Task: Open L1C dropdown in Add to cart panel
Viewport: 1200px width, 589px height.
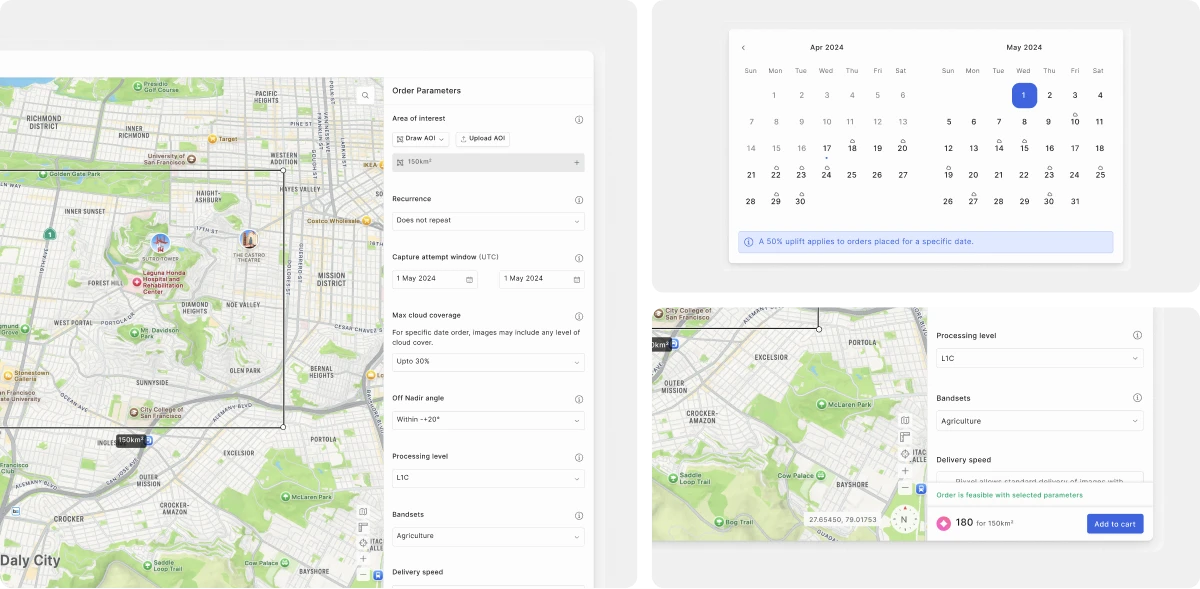Action: coord(1040,358)
